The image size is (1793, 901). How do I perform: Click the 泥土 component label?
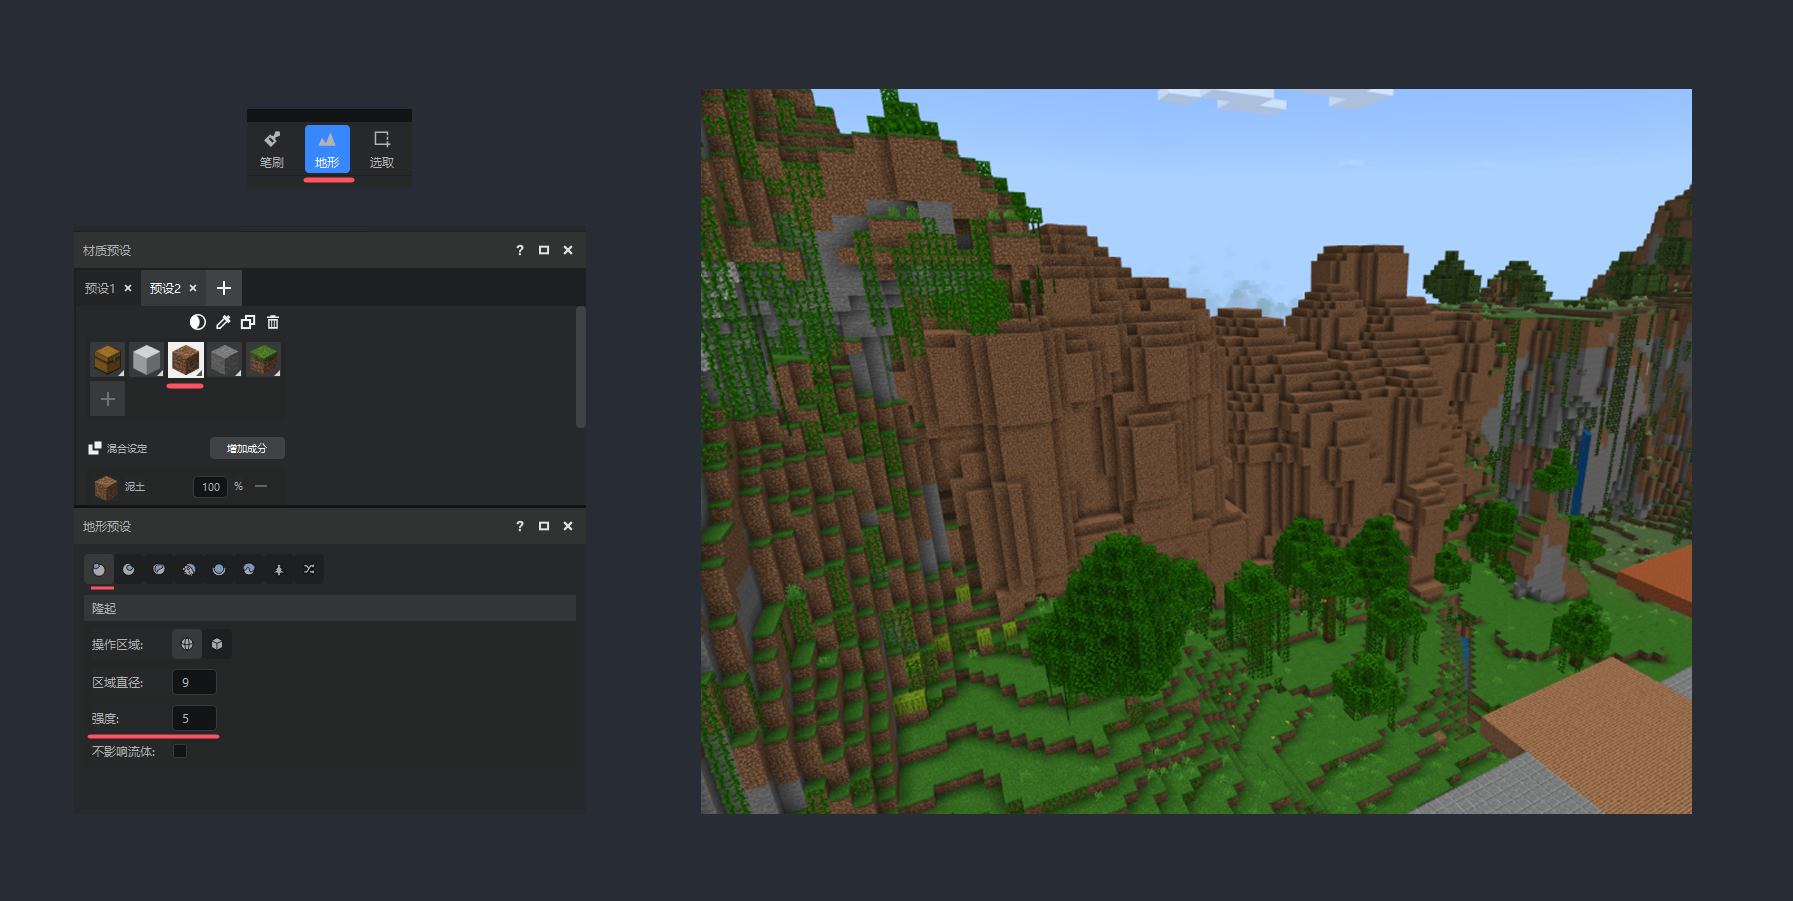[x=135, y=487]
